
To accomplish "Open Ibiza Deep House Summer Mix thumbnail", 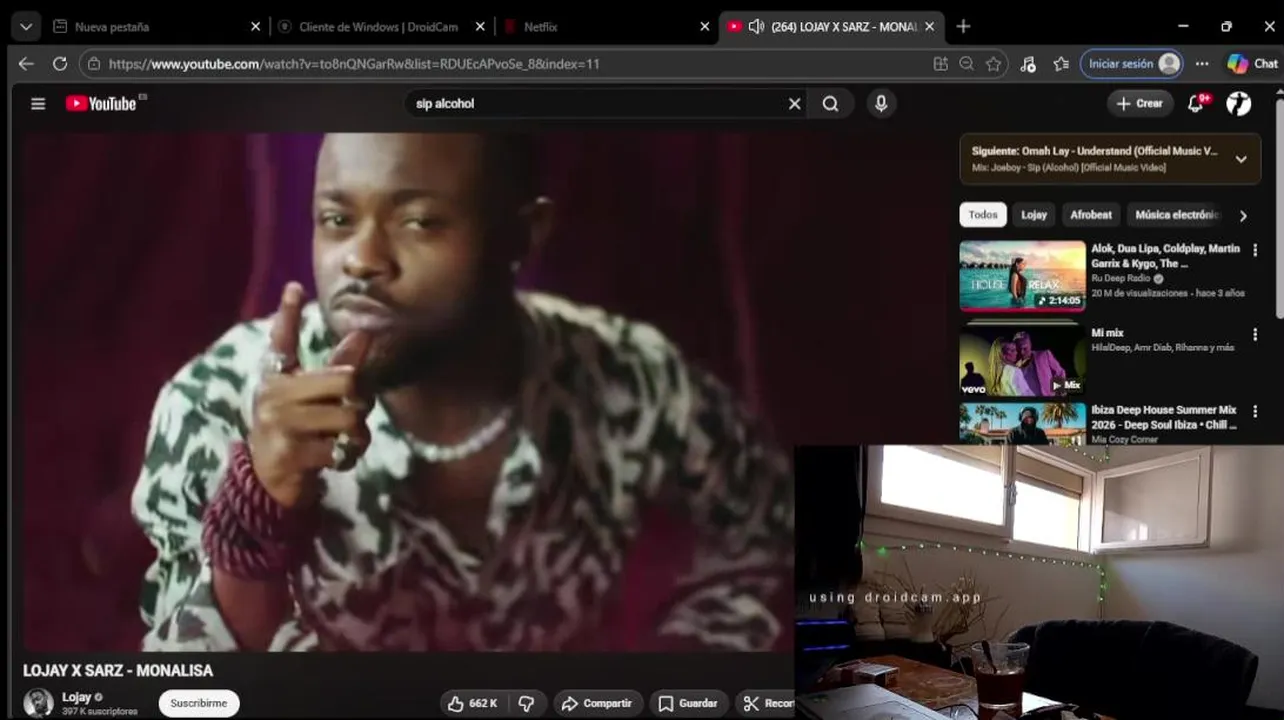I will coord(1022,424).
